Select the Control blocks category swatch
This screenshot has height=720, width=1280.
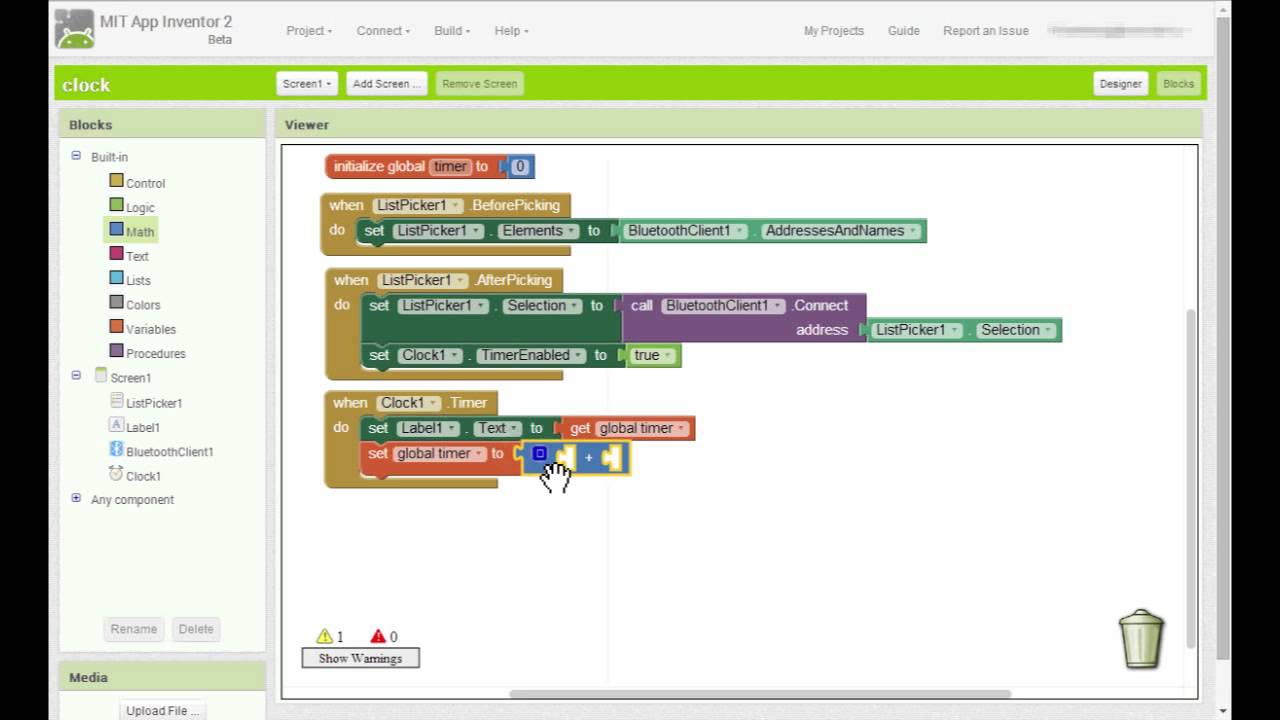point(117,181)
